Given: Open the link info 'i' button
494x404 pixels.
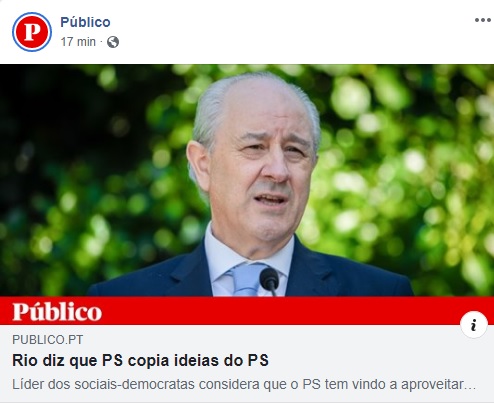Looking at the screenshot, I should pos(474,325).
